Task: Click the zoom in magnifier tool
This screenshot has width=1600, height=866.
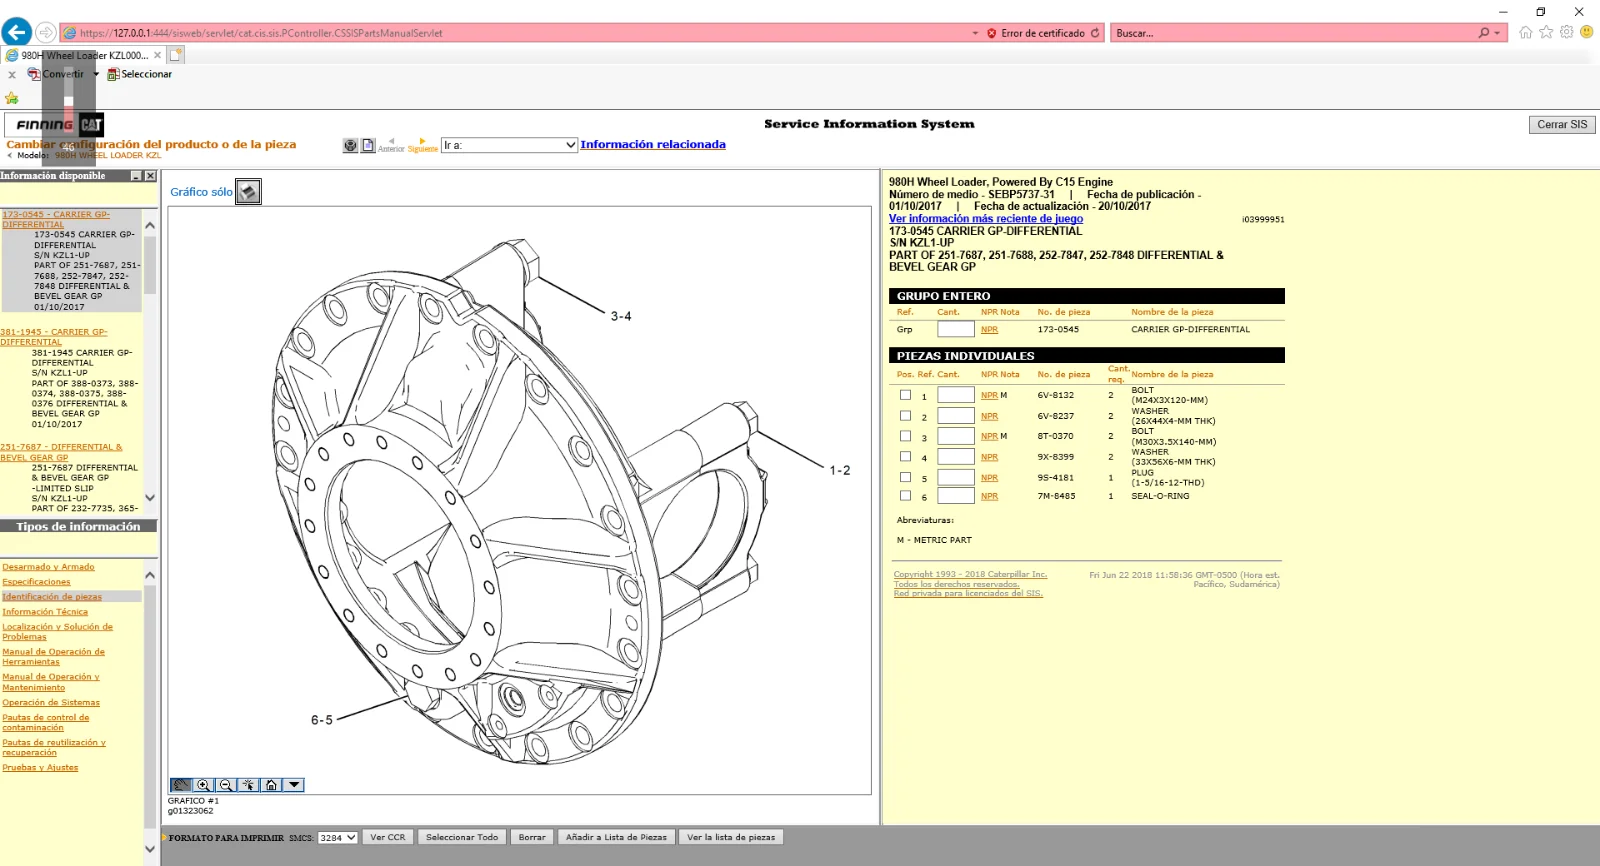Action: click(x=204, y=785)
